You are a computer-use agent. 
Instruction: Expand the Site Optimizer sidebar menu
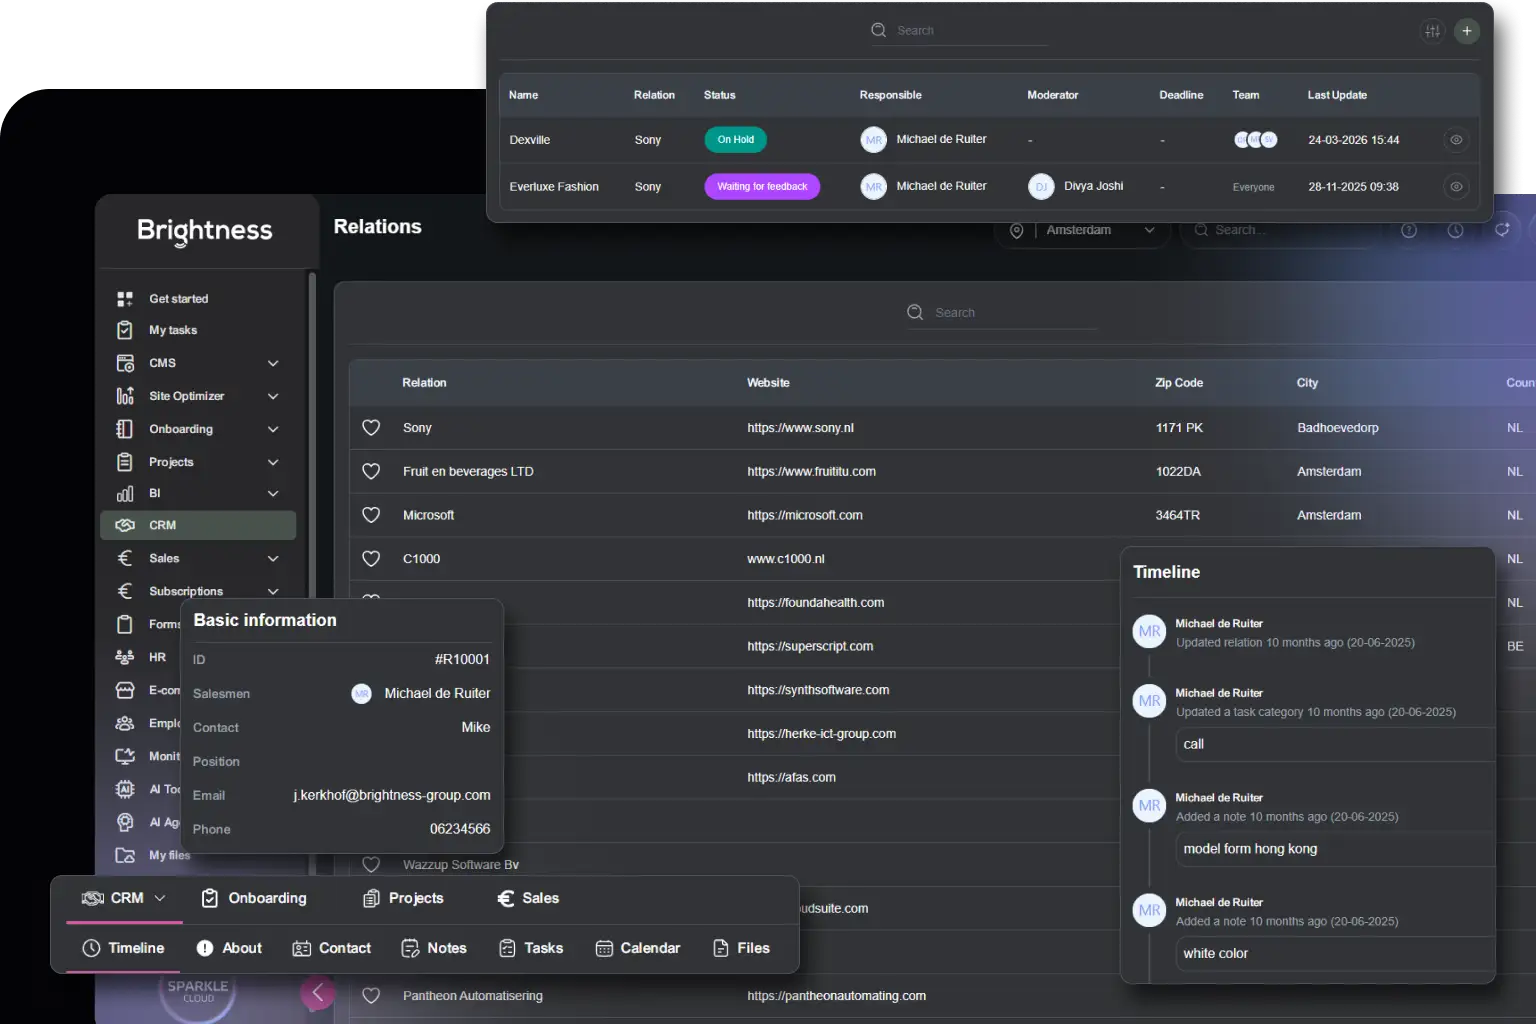[x=273, y=396]
